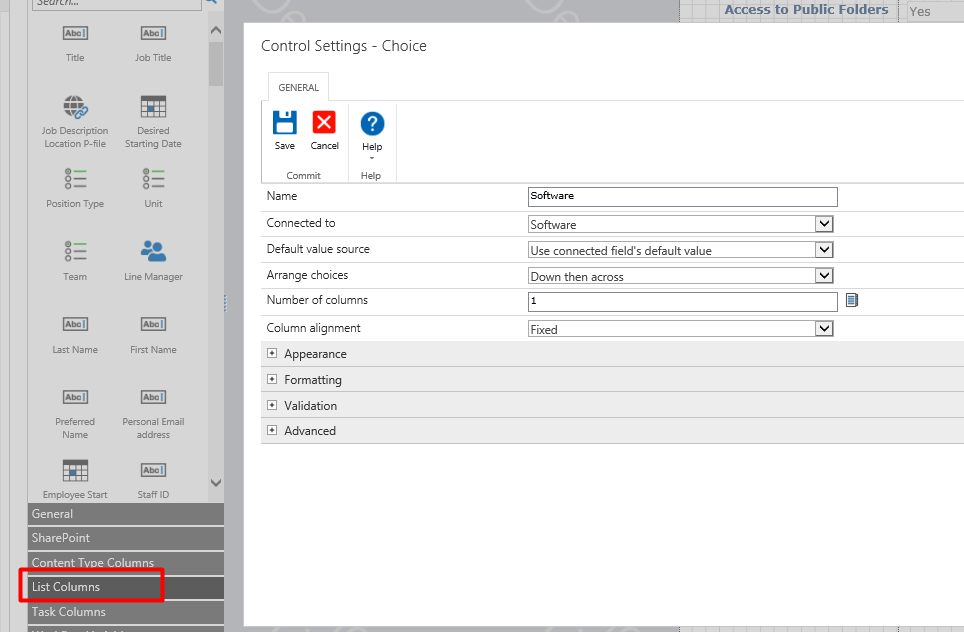The image size is (964, 632).
Task: Select the Job Title column icon
Action: click(153, 33)
